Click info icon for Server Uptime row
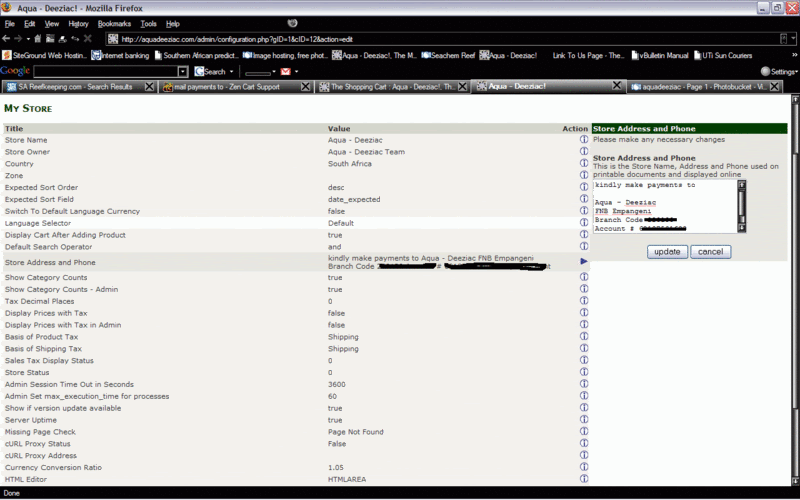This screenshot has width=800, height=500. pos(584,419)
